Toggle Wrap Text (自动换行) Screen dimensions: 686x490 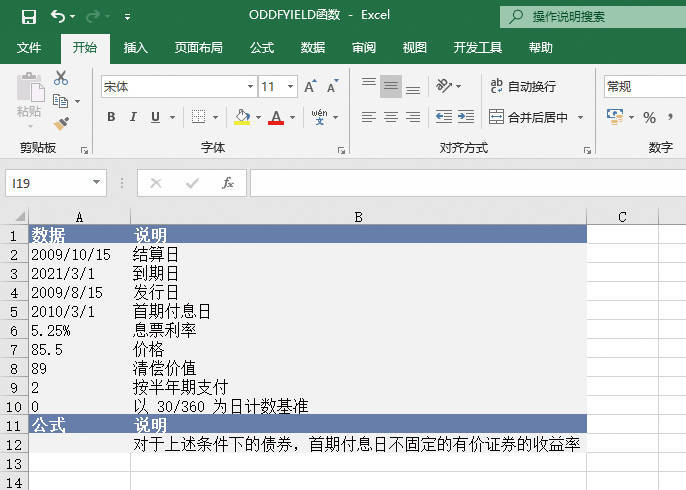click(522, 87)
